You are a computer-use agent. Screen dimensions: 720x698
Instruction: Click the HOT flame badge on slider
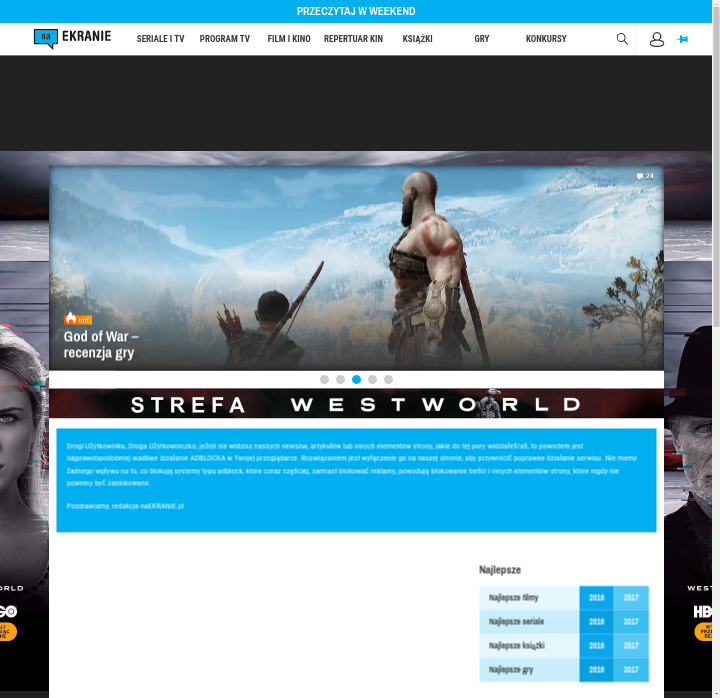[78, 318]
